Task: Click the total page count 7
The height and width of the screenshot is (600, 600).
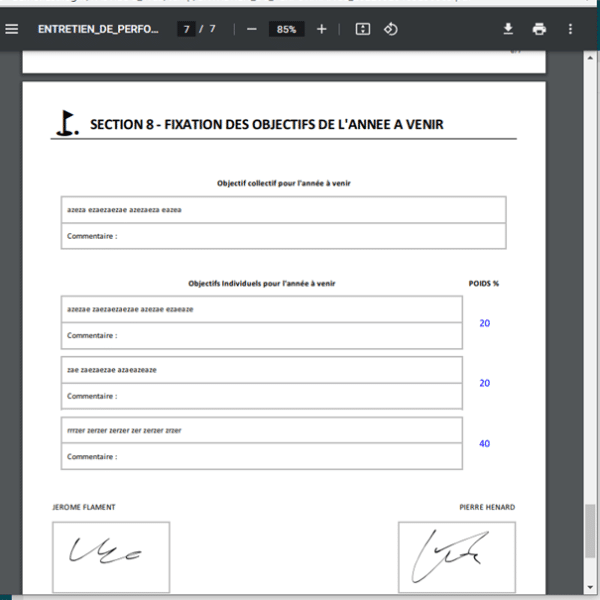Action: pyautogui.click(x=212, y=29)
